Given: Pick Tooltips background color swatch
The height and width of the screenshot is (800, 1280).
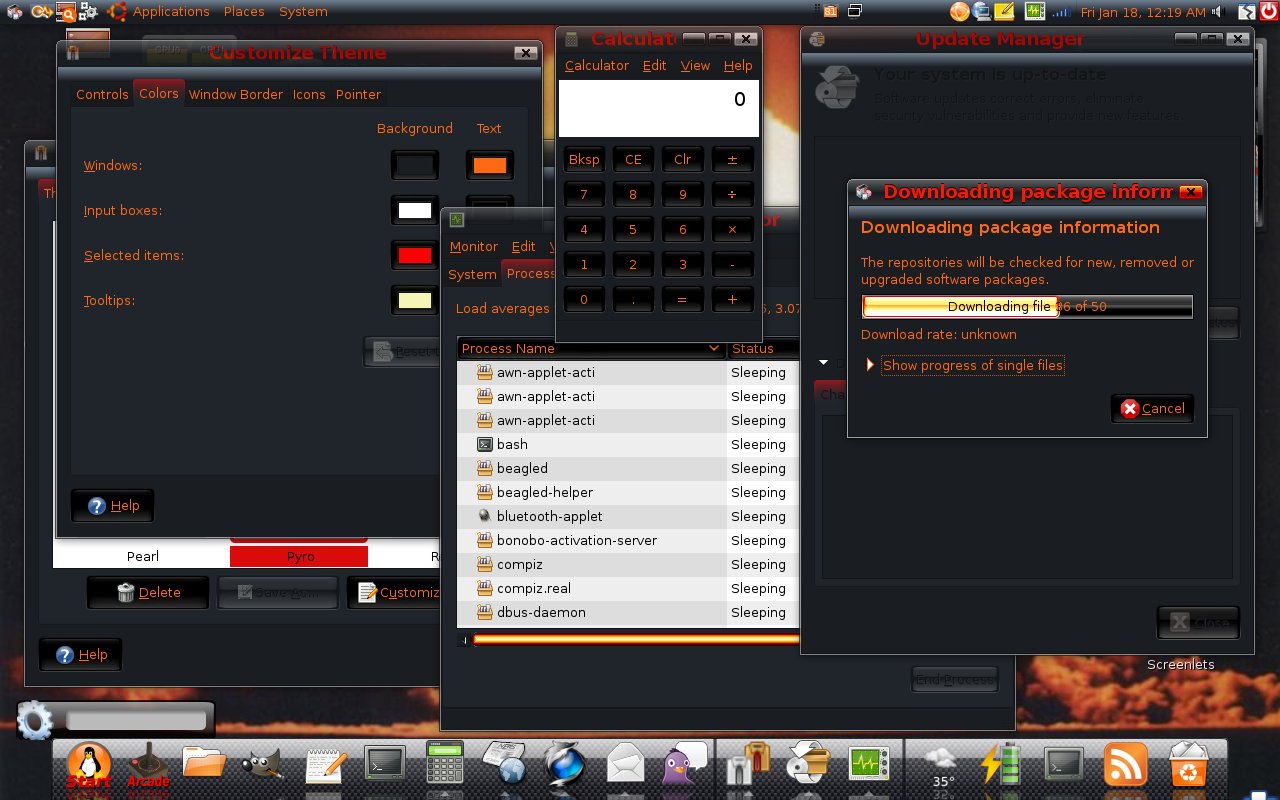Looking at the screenshot, I should (x=415, y=300).
